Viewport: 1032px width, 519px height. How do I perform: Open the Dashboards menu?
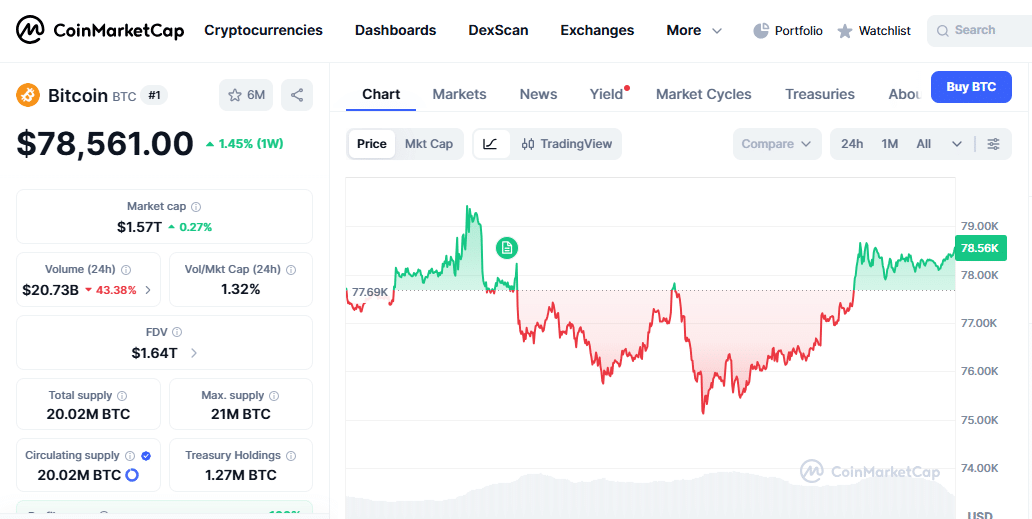[x=396, y=30]
